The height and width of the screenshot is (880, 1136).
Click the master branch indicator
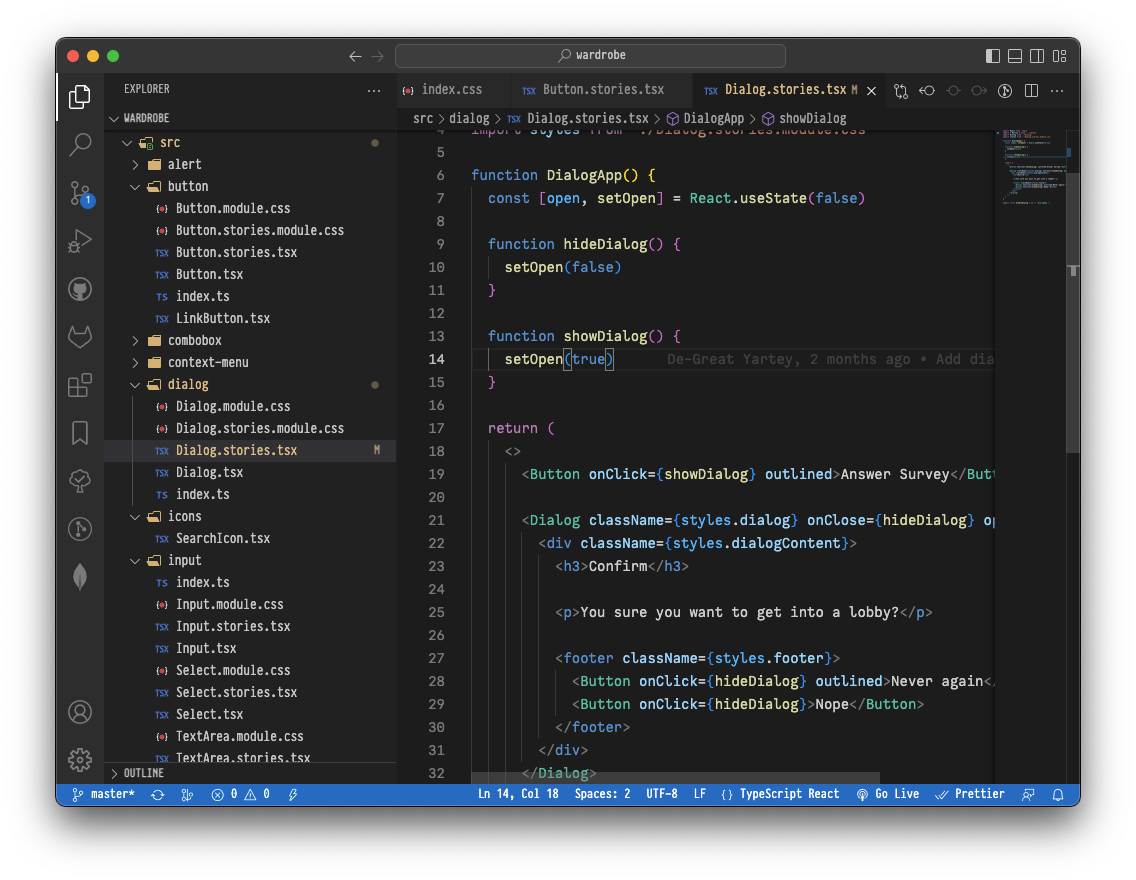coord(104,794)
